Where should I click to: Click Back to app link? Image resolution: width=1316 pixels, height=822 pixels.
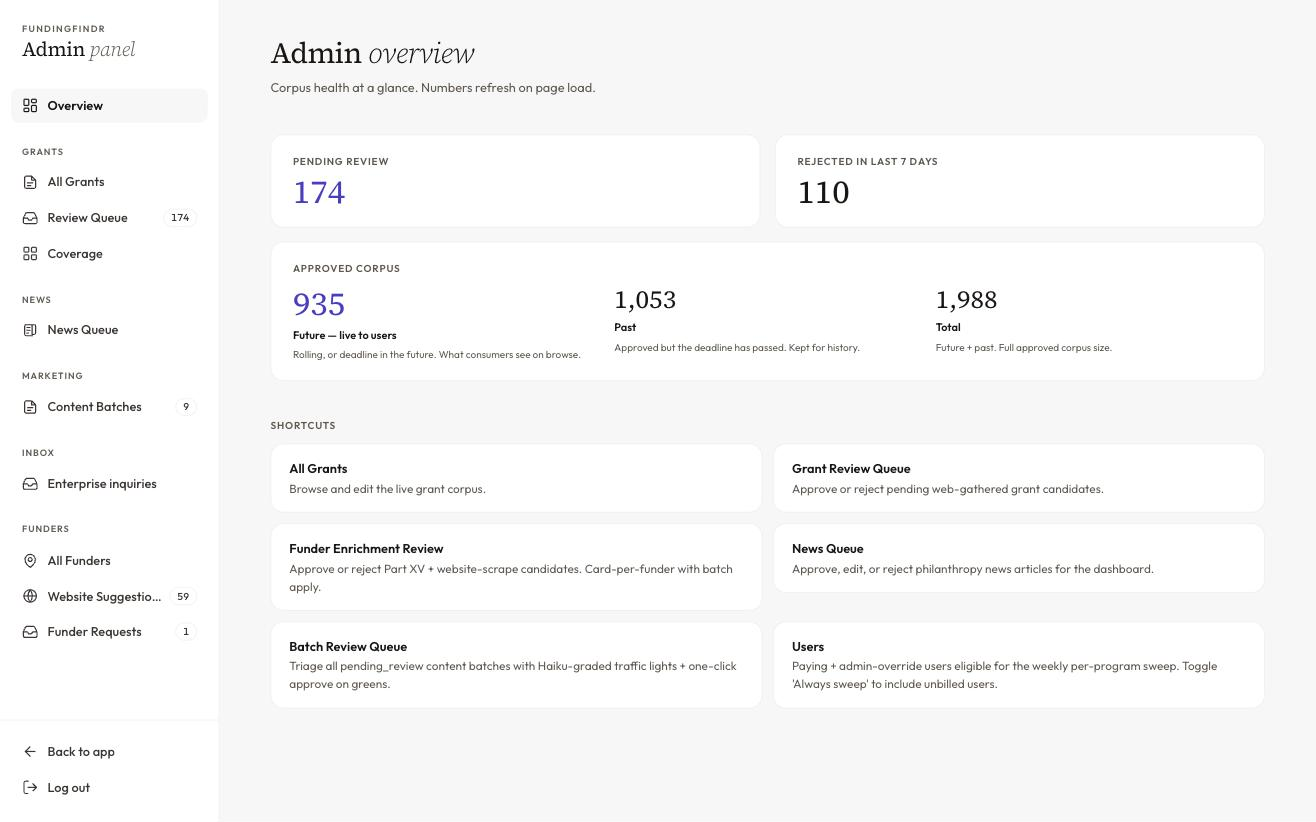coord(109,752)
